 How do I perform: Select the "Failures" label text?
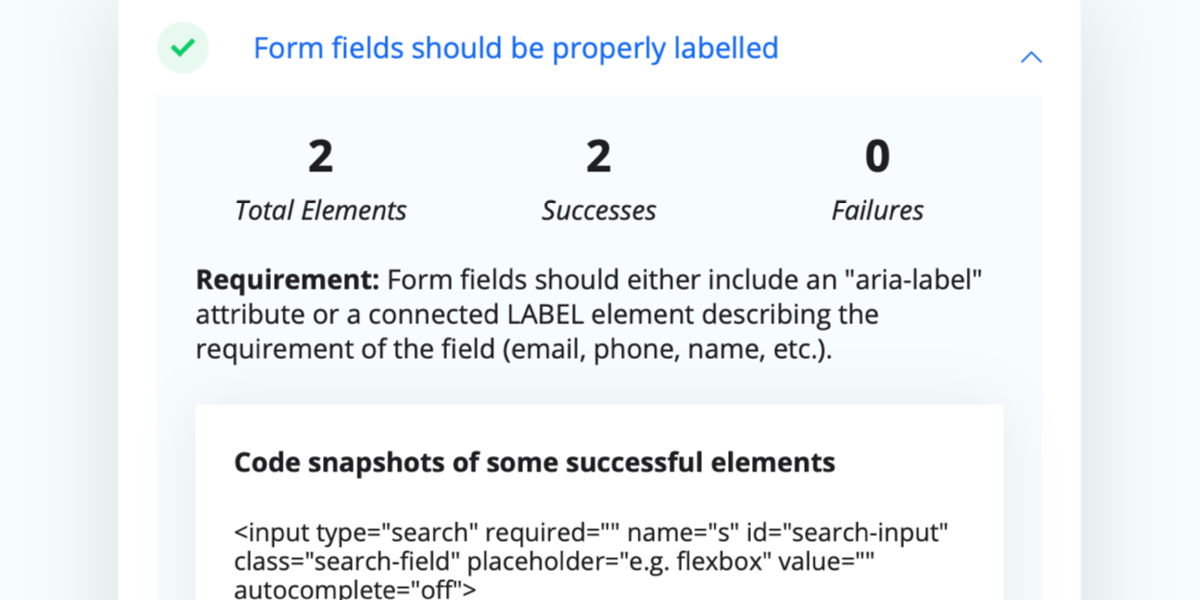877,211
